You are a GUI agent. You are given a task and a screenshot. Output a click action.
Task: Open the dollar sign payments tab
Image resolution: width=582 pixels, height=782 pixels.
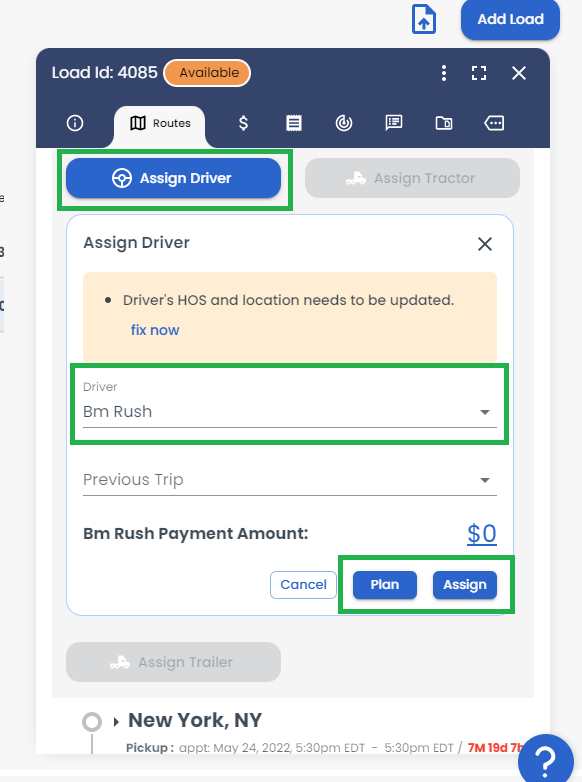[243, 123]
